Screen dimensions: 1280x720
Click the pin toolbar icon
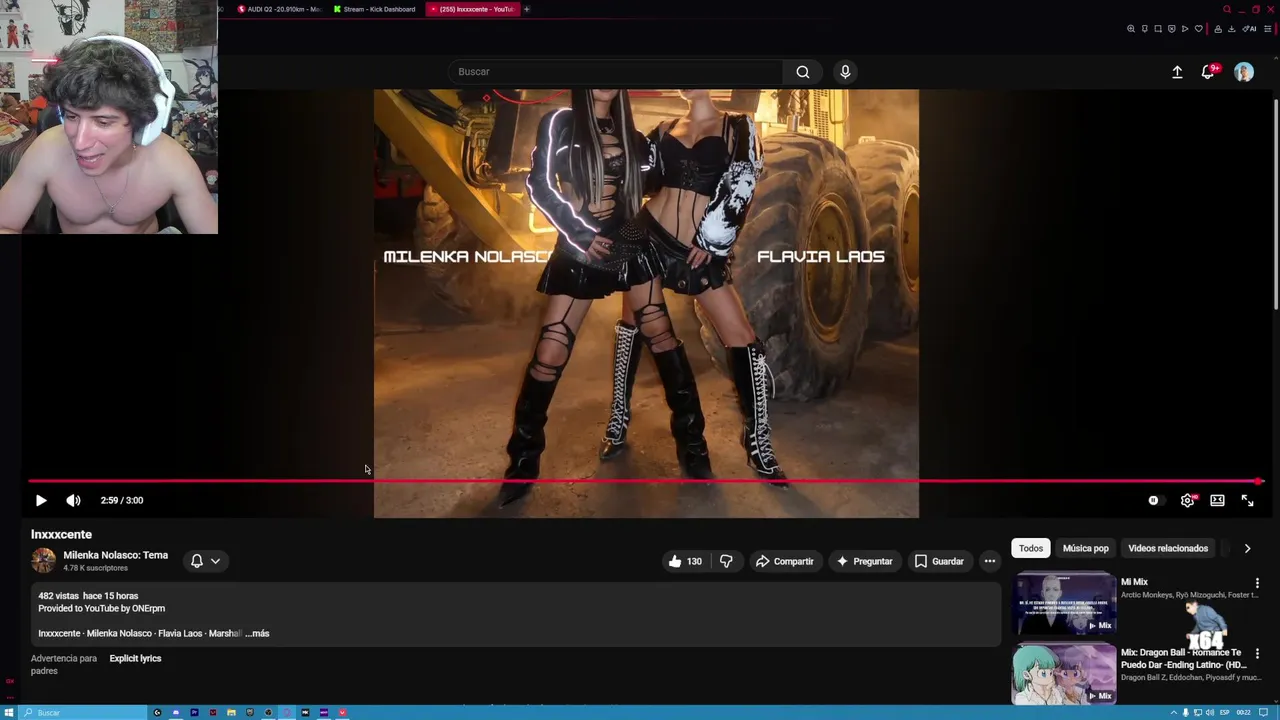coord(1145,29)
